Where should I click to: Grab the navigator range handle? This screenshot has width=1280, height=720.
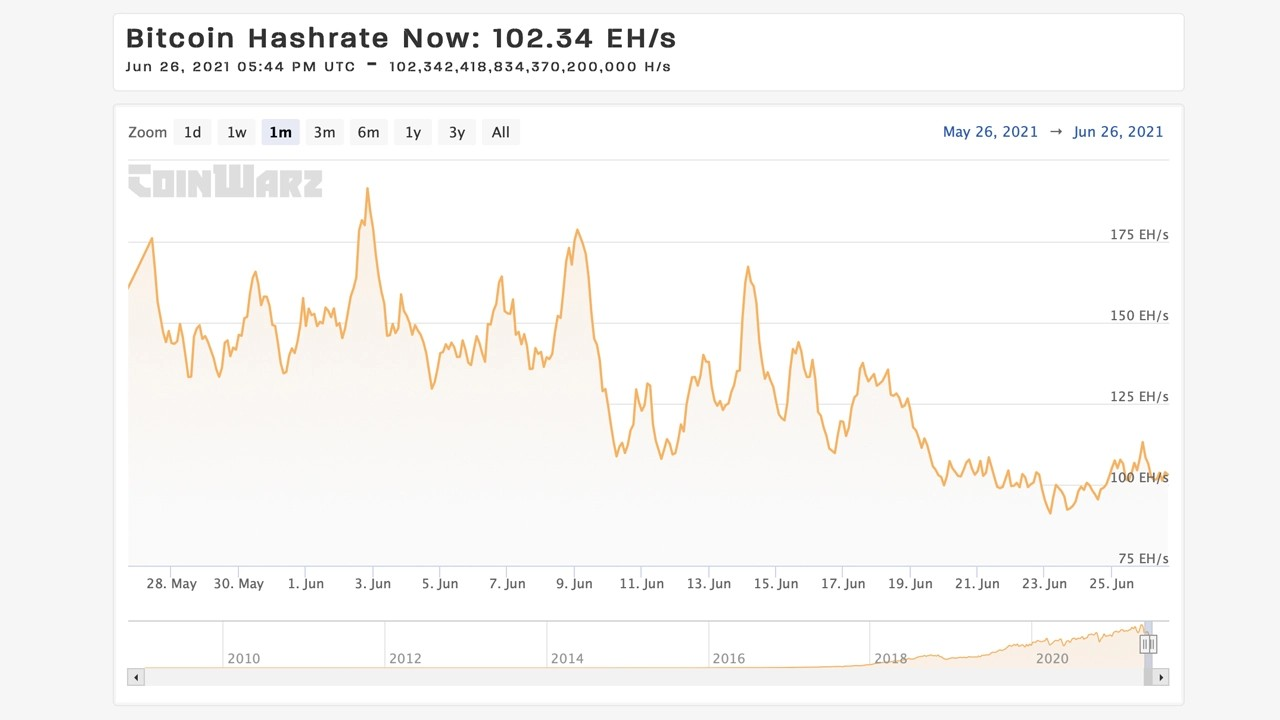pyautogui.click(x=1148, y=645)
